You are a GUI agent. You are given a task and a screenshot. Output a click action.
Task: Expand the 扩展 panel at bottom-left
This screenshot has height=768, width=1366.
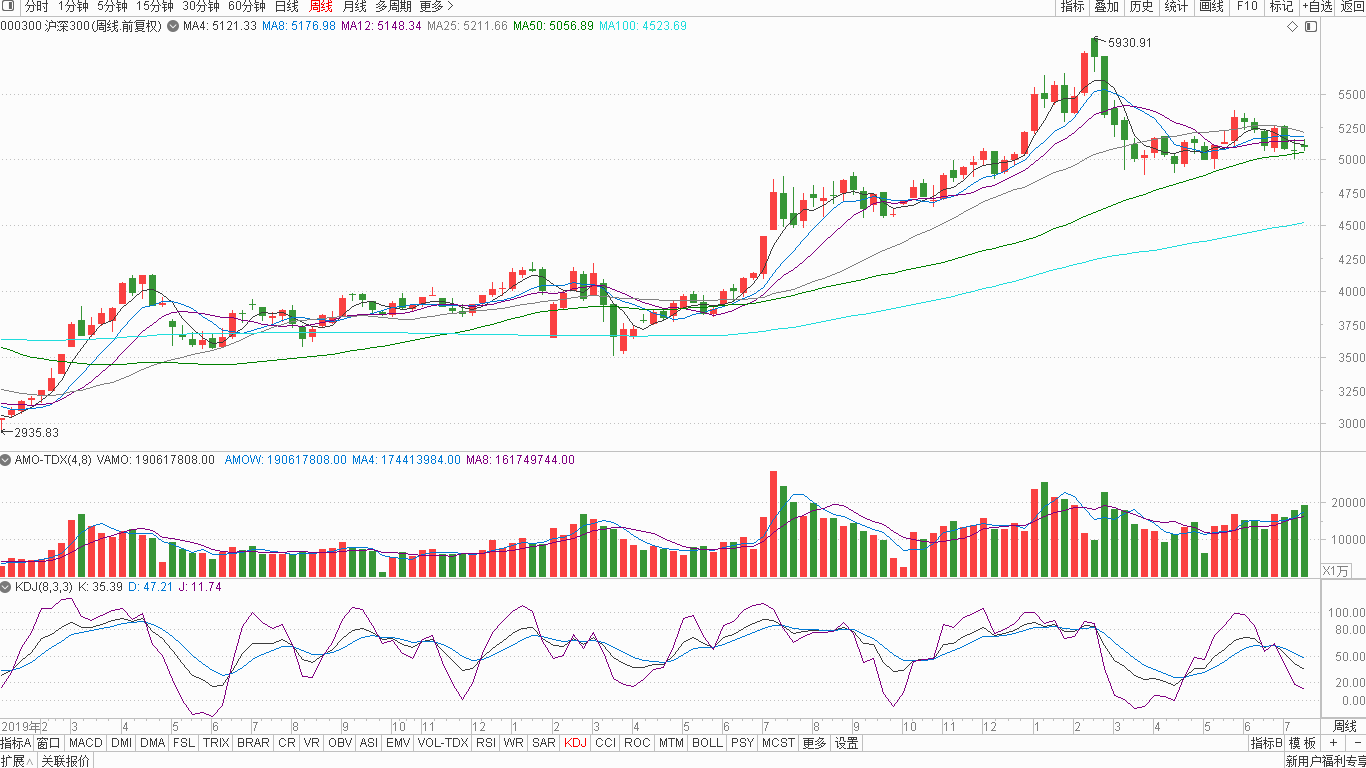(18, 761)
